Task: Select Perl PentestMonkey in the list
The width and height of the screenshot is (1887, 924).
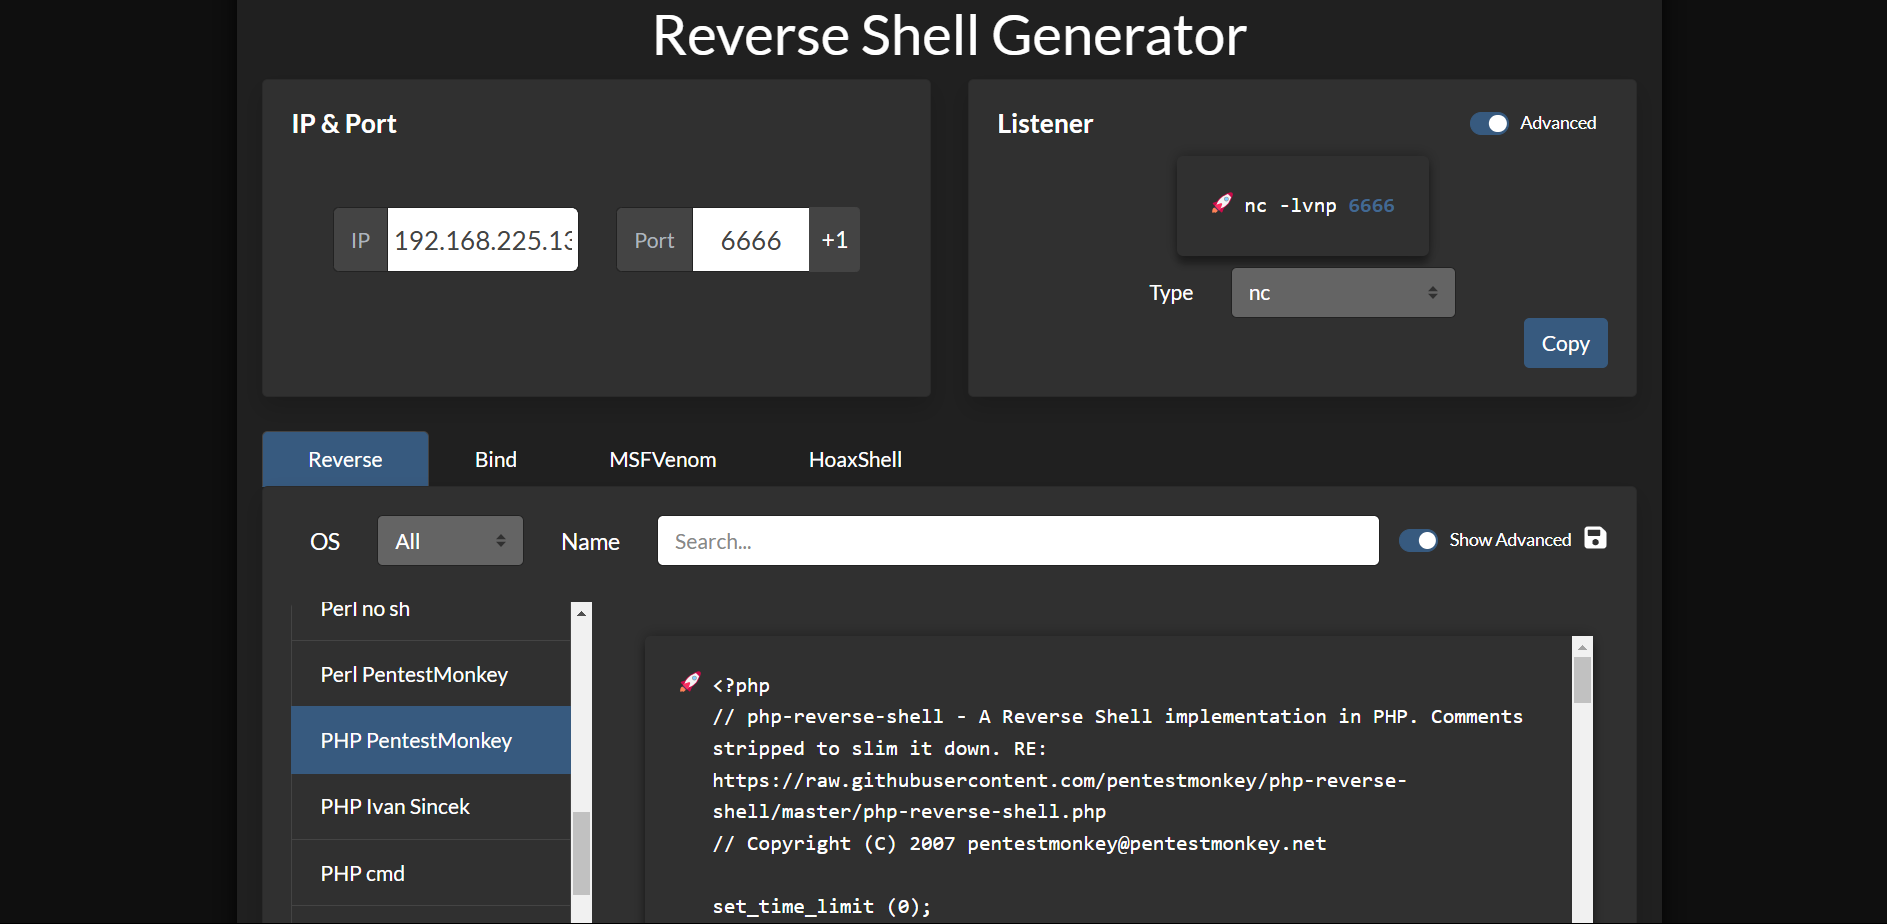Action: pos(431,674)
